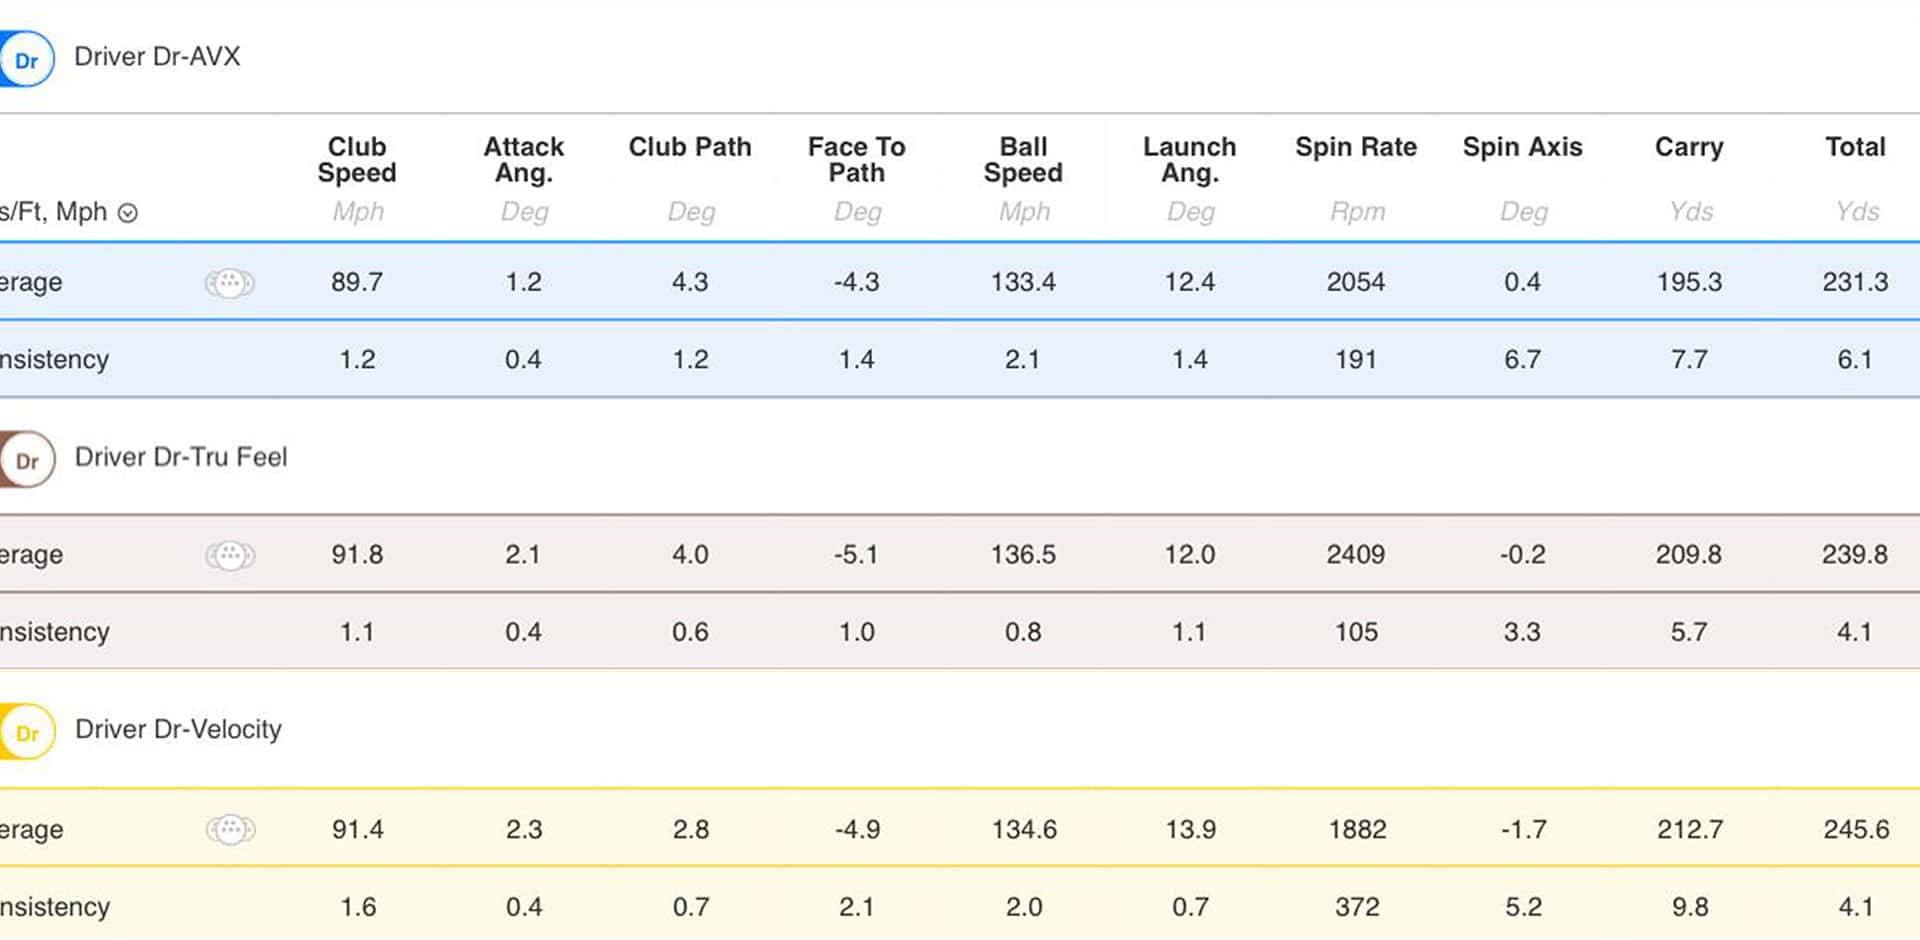Click the Face To Path column header
The height and width of the screenshot is (940, 1920).
click(x=857, y=160)
